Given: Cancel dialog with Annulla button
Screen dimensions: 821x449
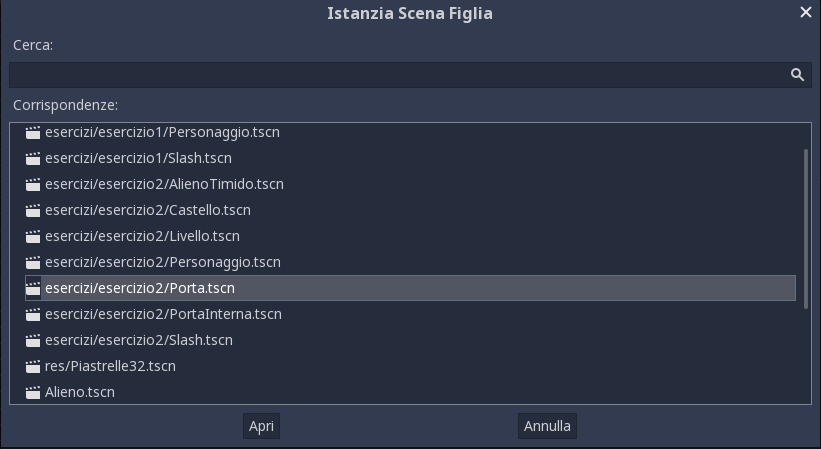Looking at the screenshot, I should pos(547,426).
